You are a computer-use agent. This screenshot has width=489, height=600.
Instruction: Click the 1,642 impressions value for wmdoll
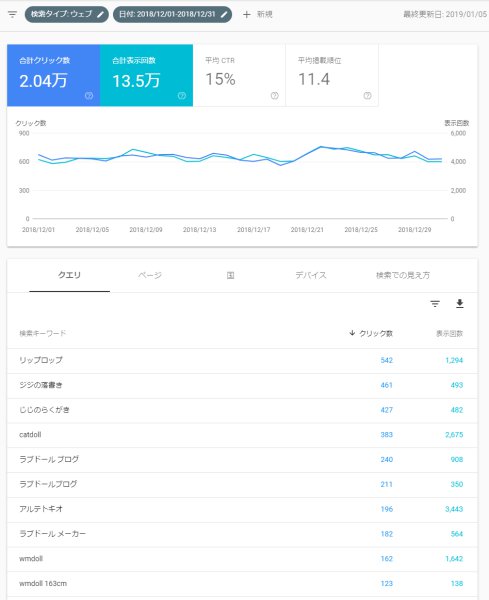pyautogui.click(x=454, y=559)
